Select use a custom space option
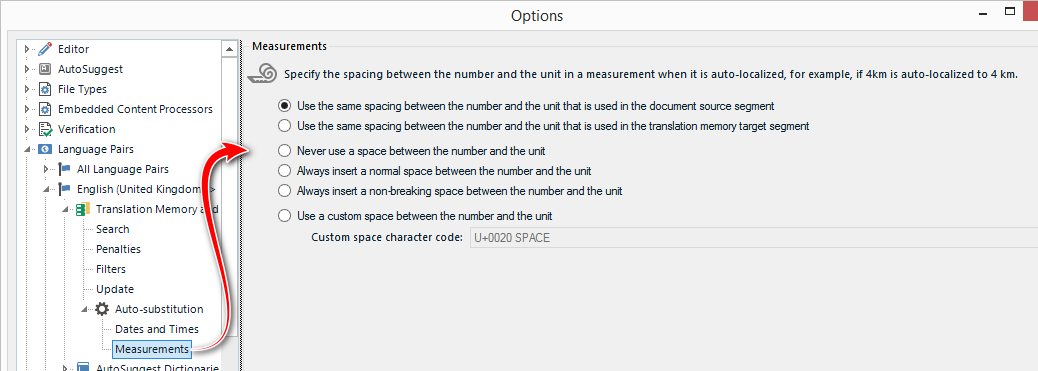Image resolution: width=1038 pixels, height=371 pixels. pyautogui.click(x=284, y=215)
